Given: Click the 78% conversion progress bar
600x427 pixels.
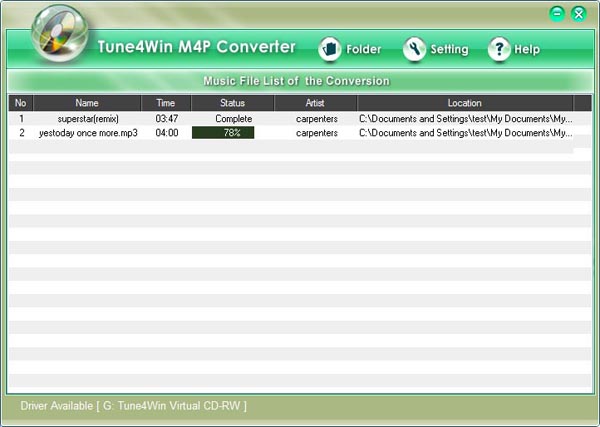Looking at the screenshot, I should [x=223, y=133].
